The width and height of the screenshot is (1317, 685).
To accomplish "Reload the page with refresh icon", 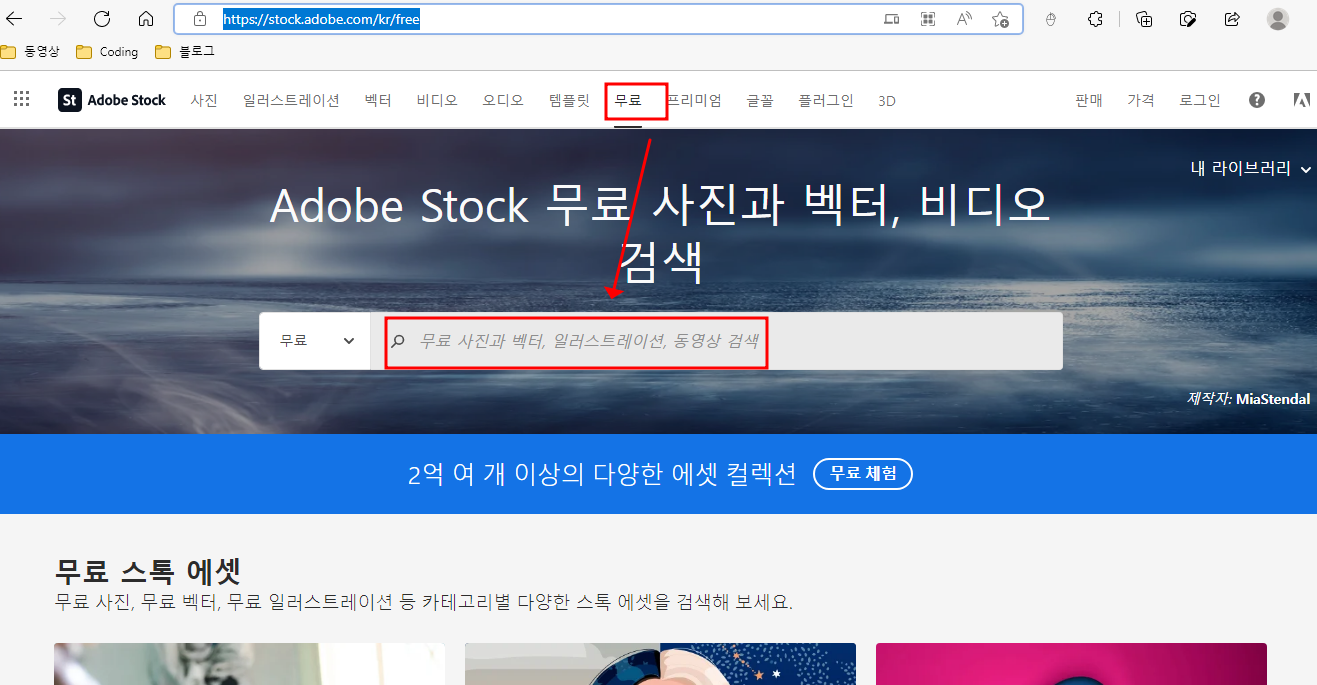I will [x=101, y=19].
